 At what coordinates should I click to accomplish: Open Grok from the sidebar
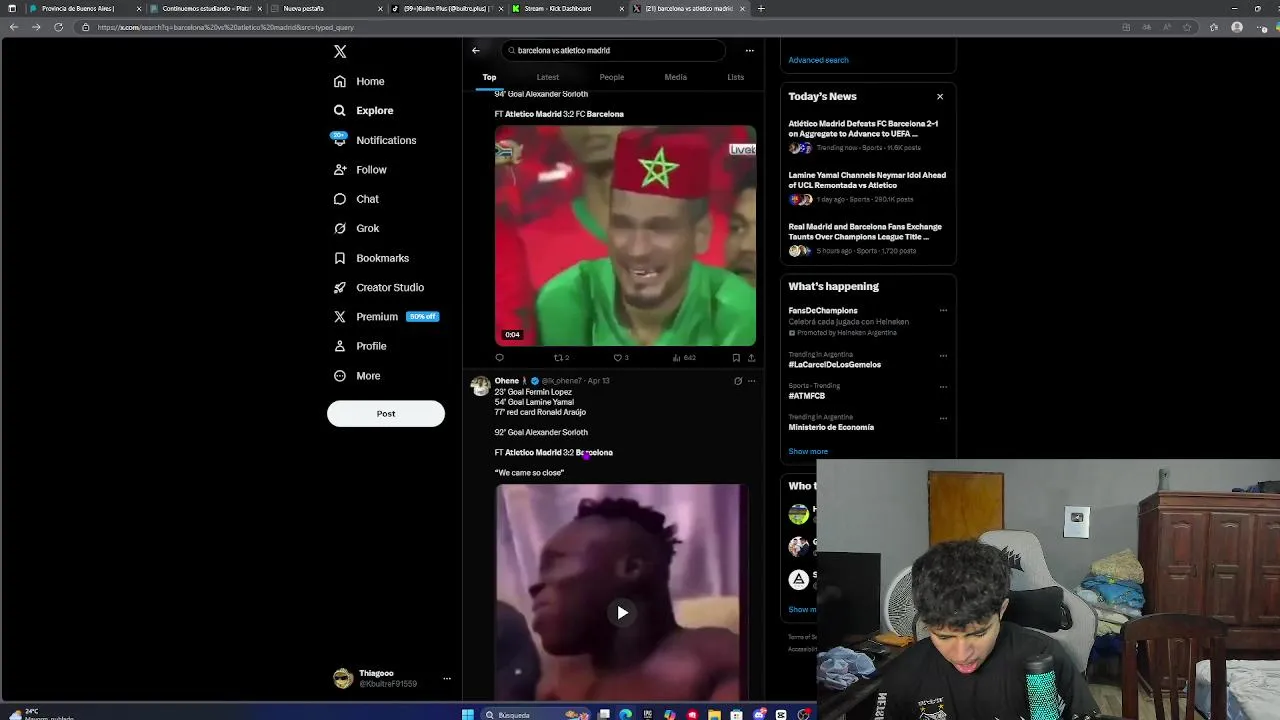(x=356, y=228)
